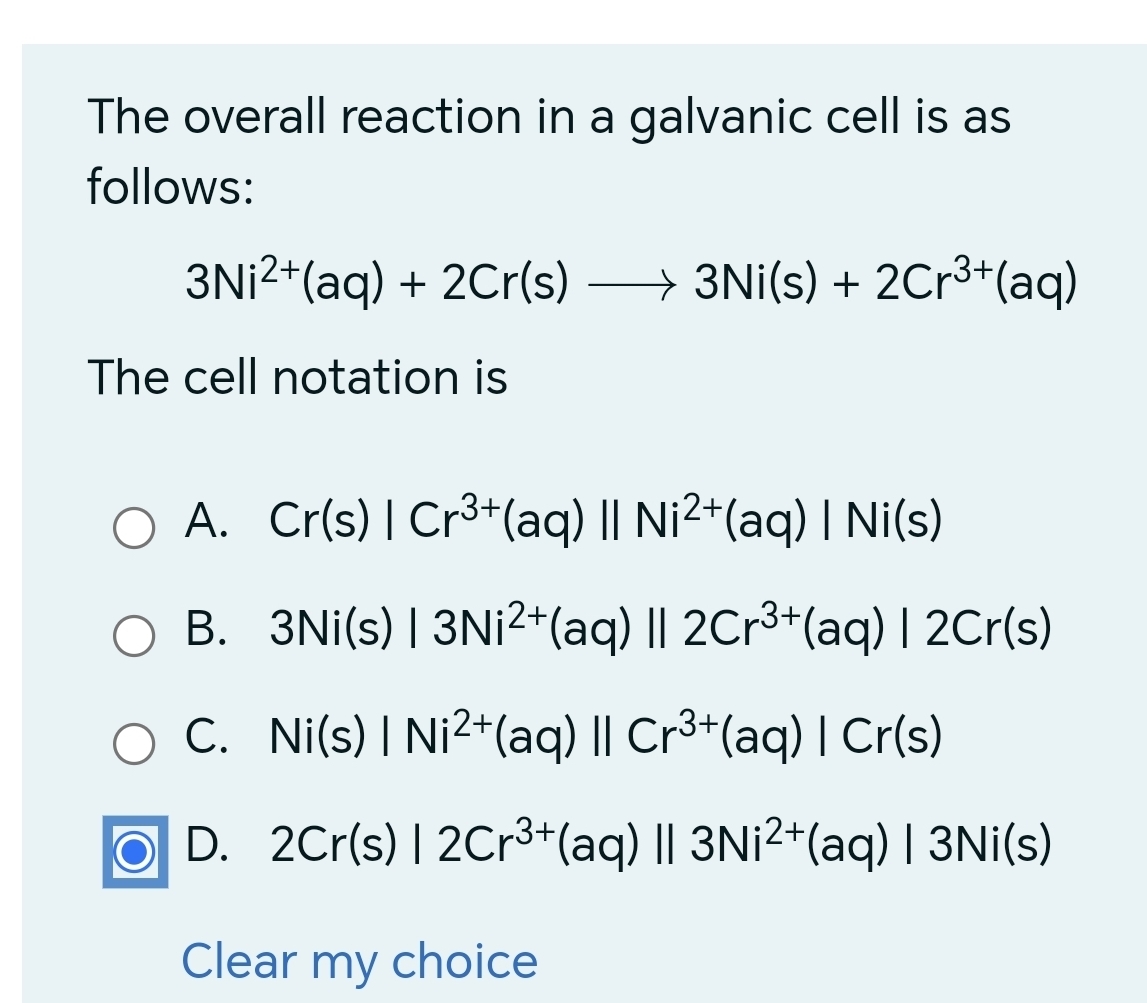Click the letter label 'C.'

[x=205, y=738]
